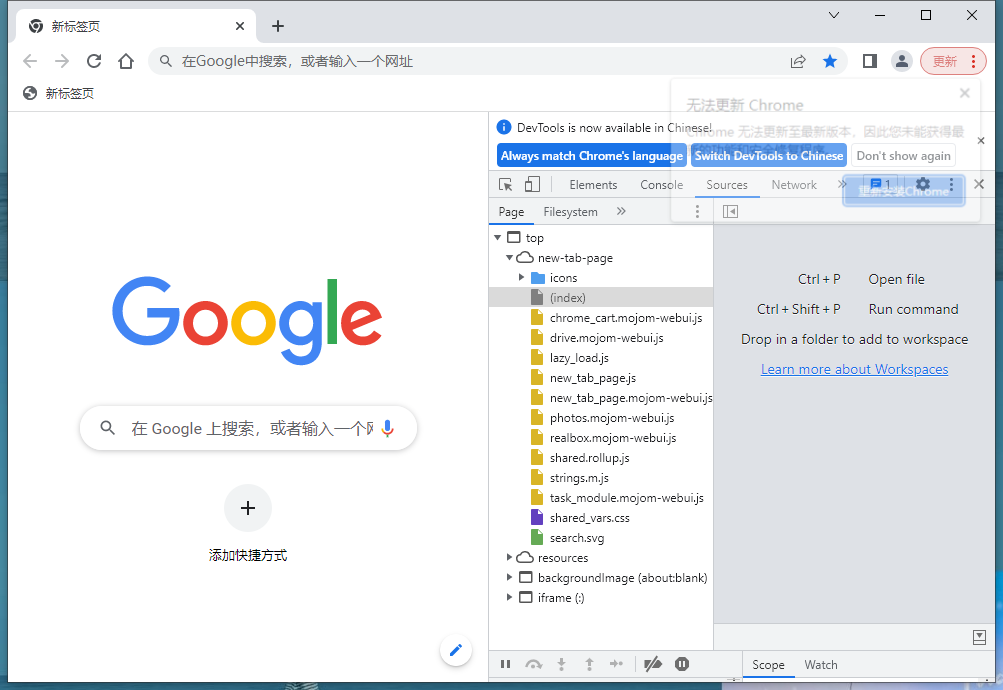This screenshot has height=690, width=1003.
Task: Switch to the Console tab
Action: pyautogui.click(x=661, y=185)
